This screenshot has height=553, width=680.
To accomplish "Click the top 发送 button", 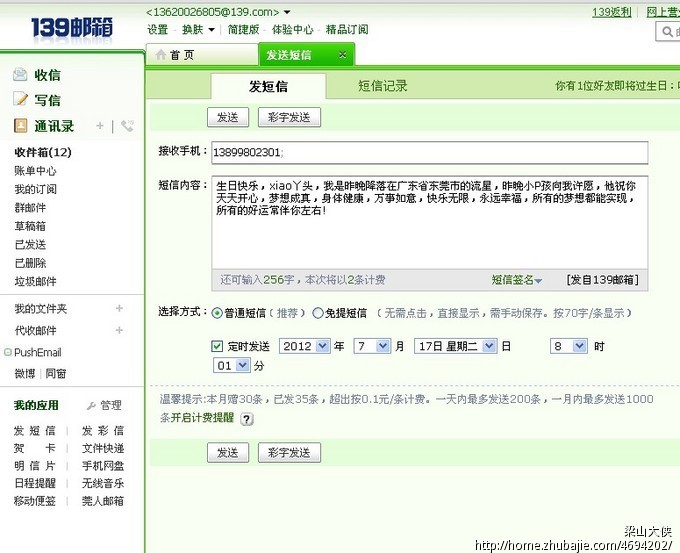I will click(x=228, y=117).
